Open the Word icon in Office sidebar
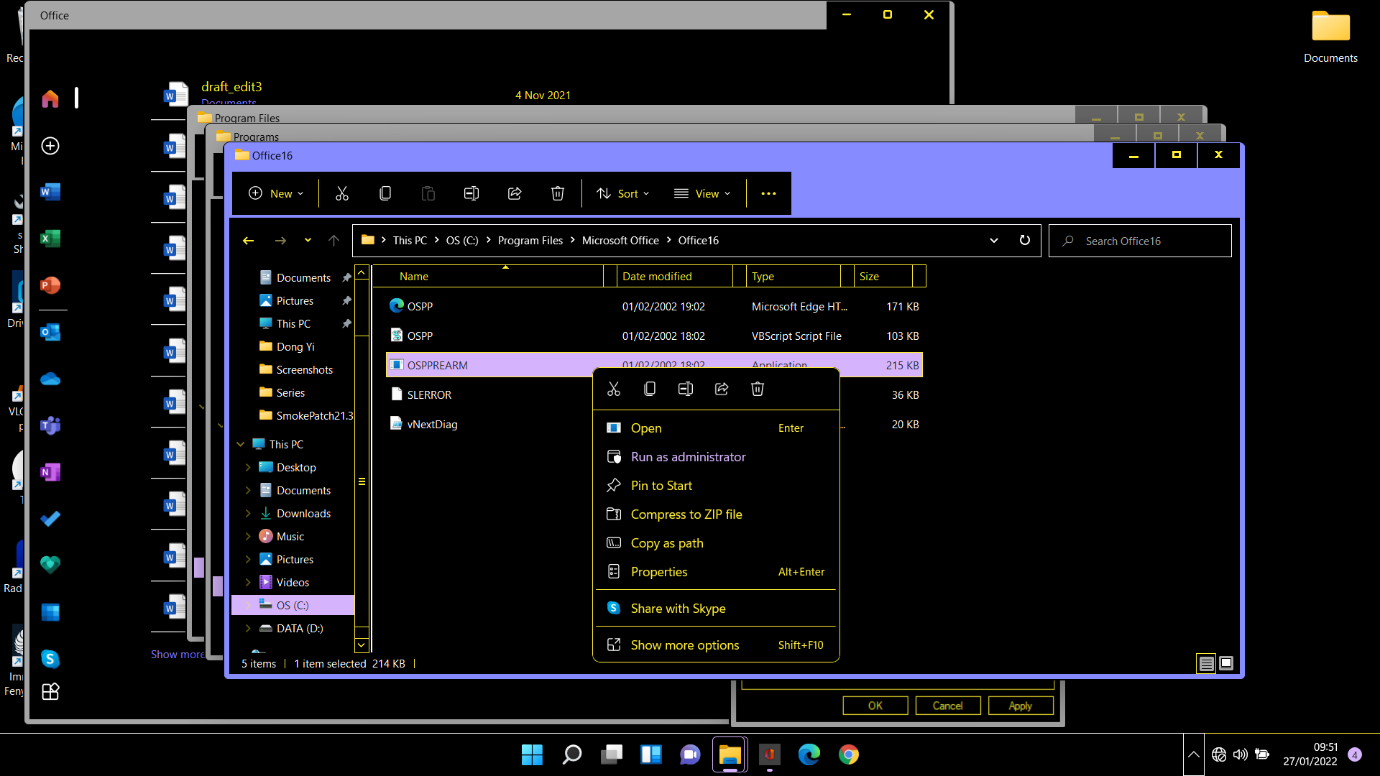This screenshot has height=776, width=1380. click(x=50, y=192)
